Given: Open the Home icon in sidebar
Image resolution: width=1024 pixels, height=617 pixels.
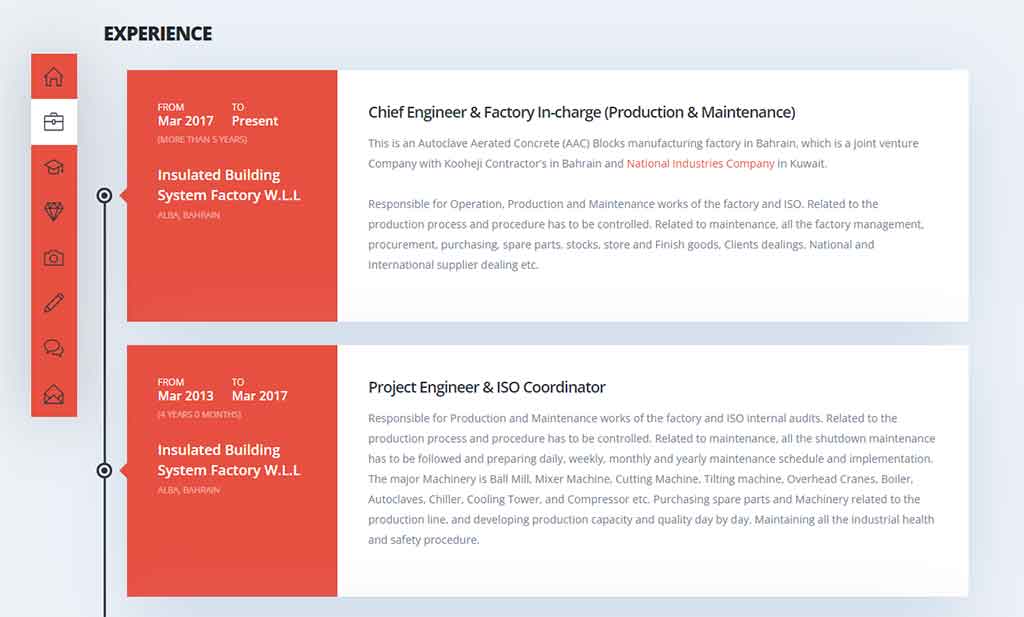Looking at the screenshot, I should pos(54,76).
